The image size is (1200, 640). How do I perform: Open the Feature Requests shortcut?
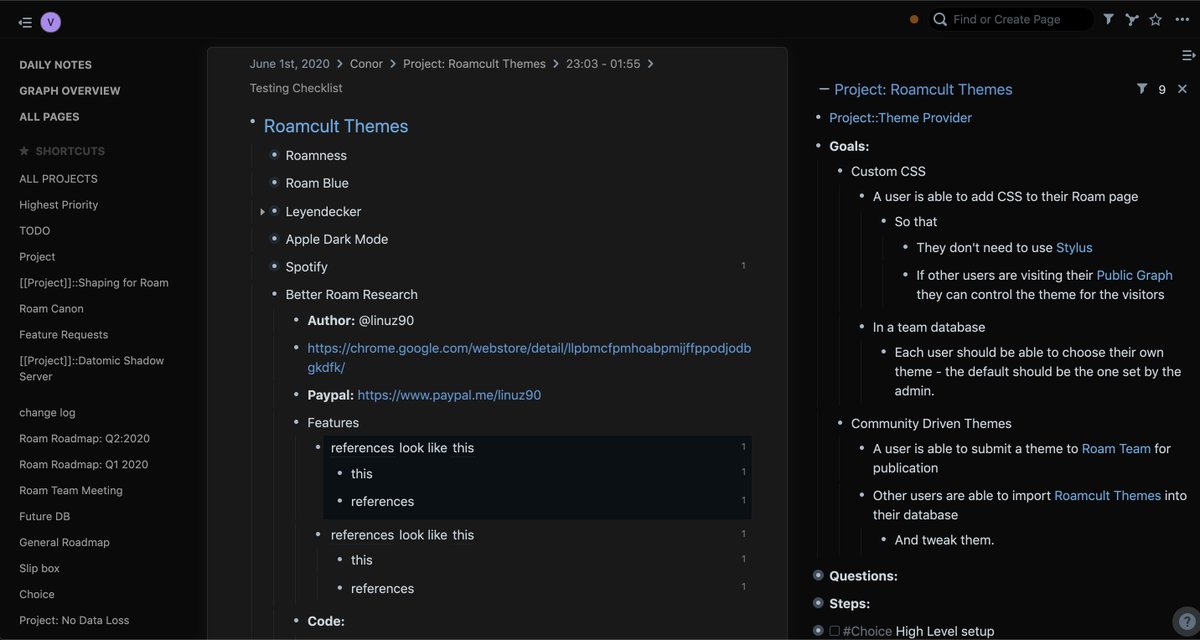tap(63, 335)
